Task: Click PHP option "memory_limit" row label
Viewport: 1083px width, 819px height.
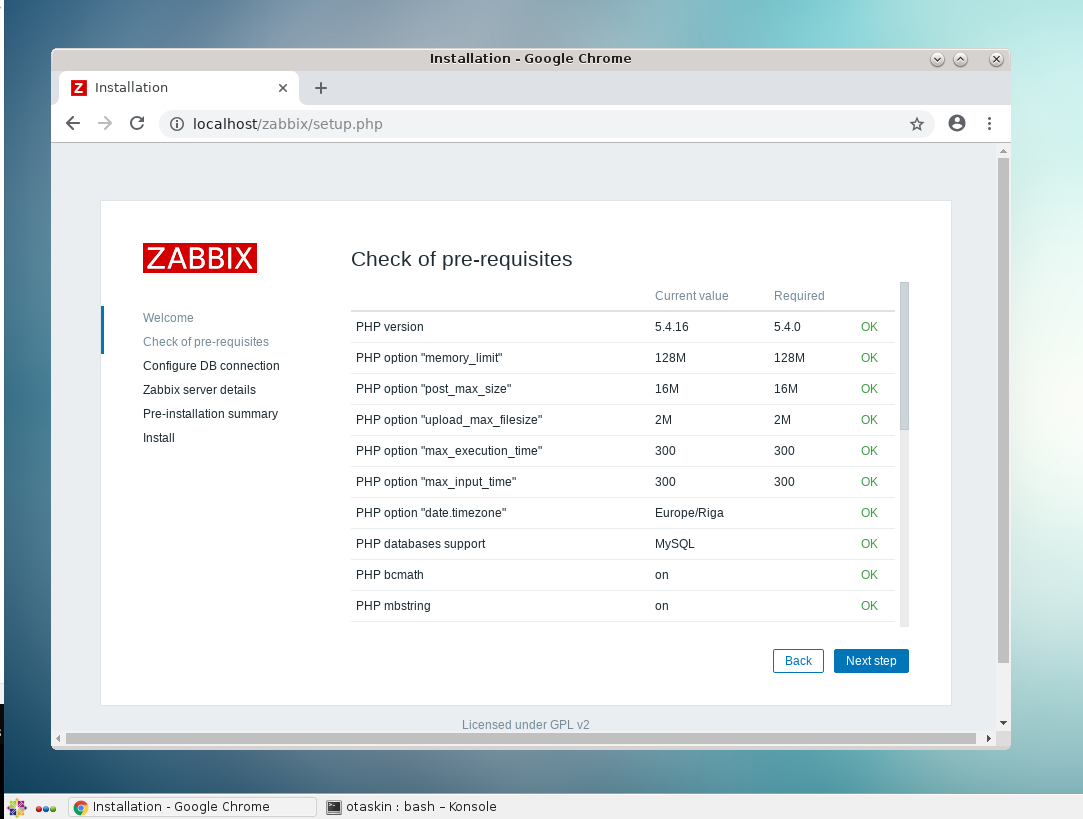Action: pos(429,358)
